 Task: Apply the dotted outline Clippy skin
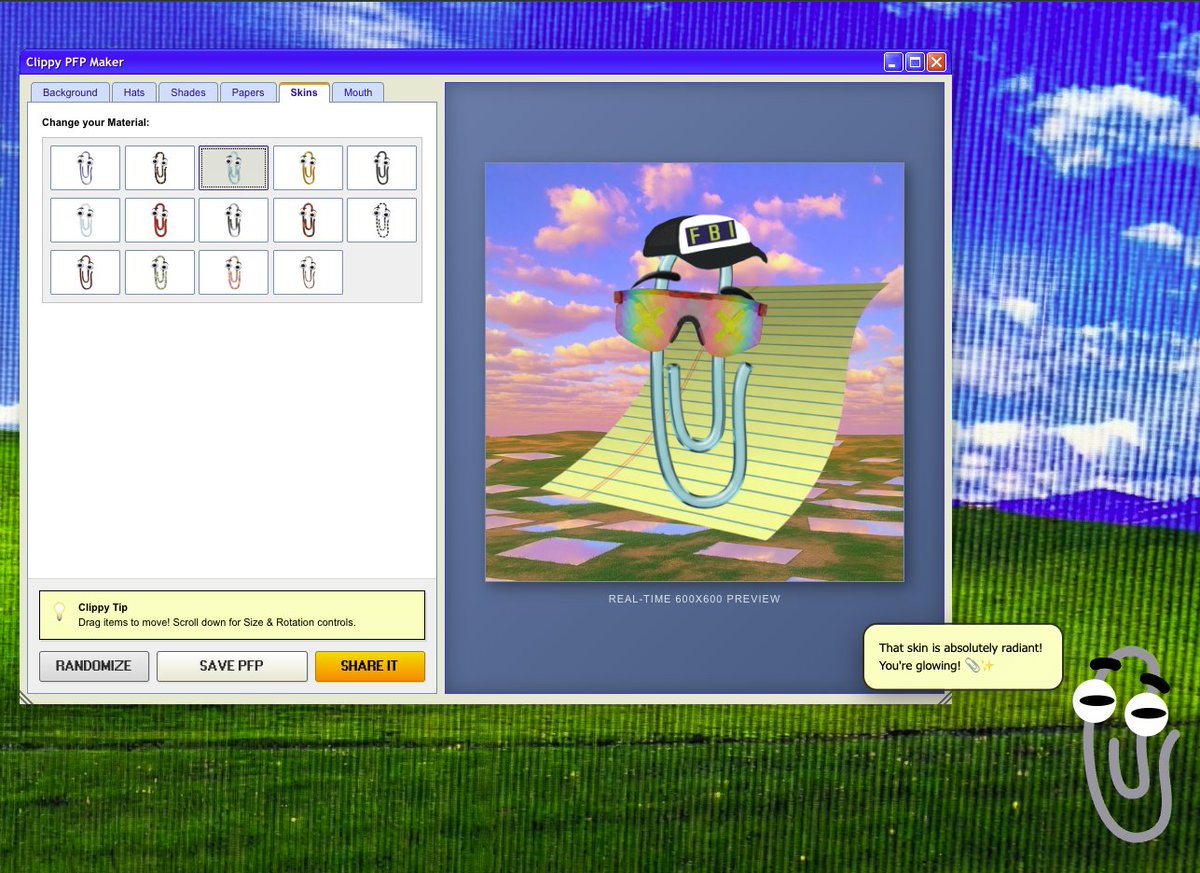click(x=382, y=220)
